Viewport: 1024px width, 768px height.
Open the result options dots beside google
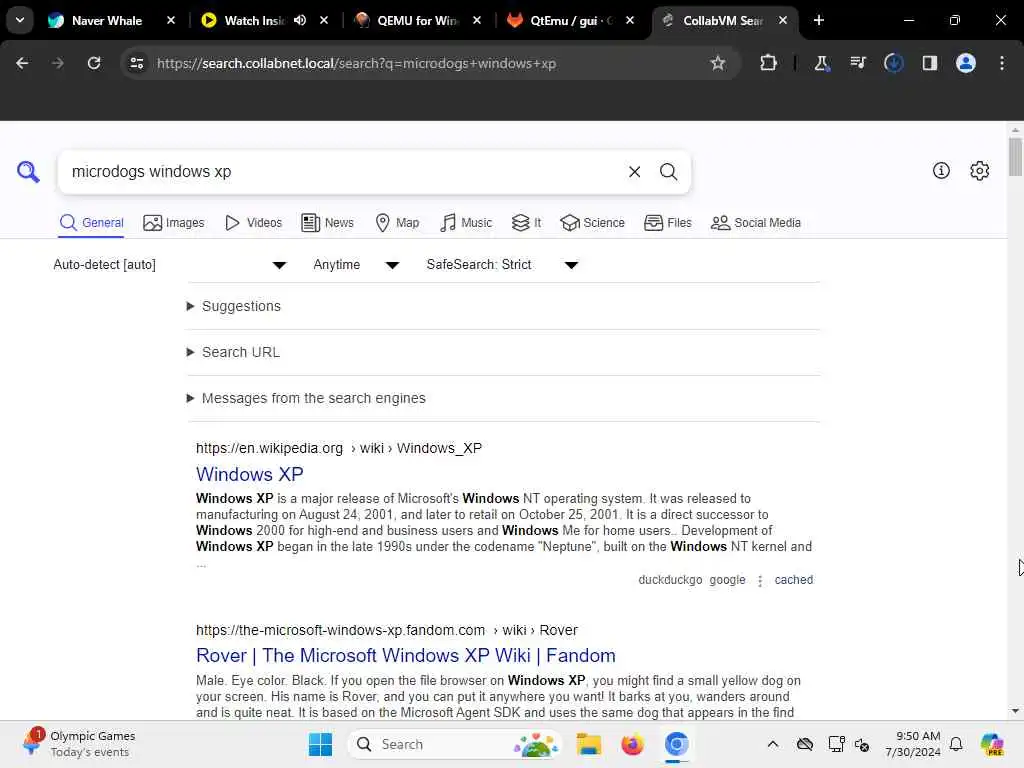click(x=760, y=581)
